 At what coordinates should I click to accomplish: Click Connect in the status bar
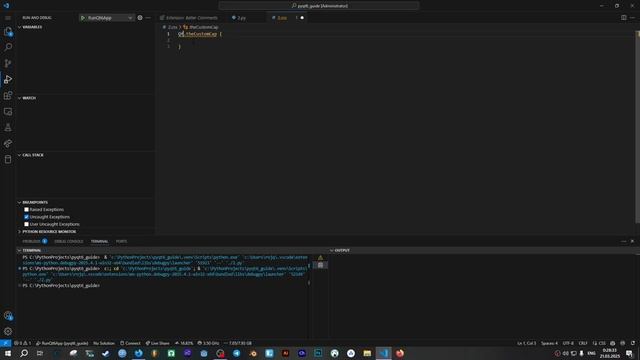point(130,343)
